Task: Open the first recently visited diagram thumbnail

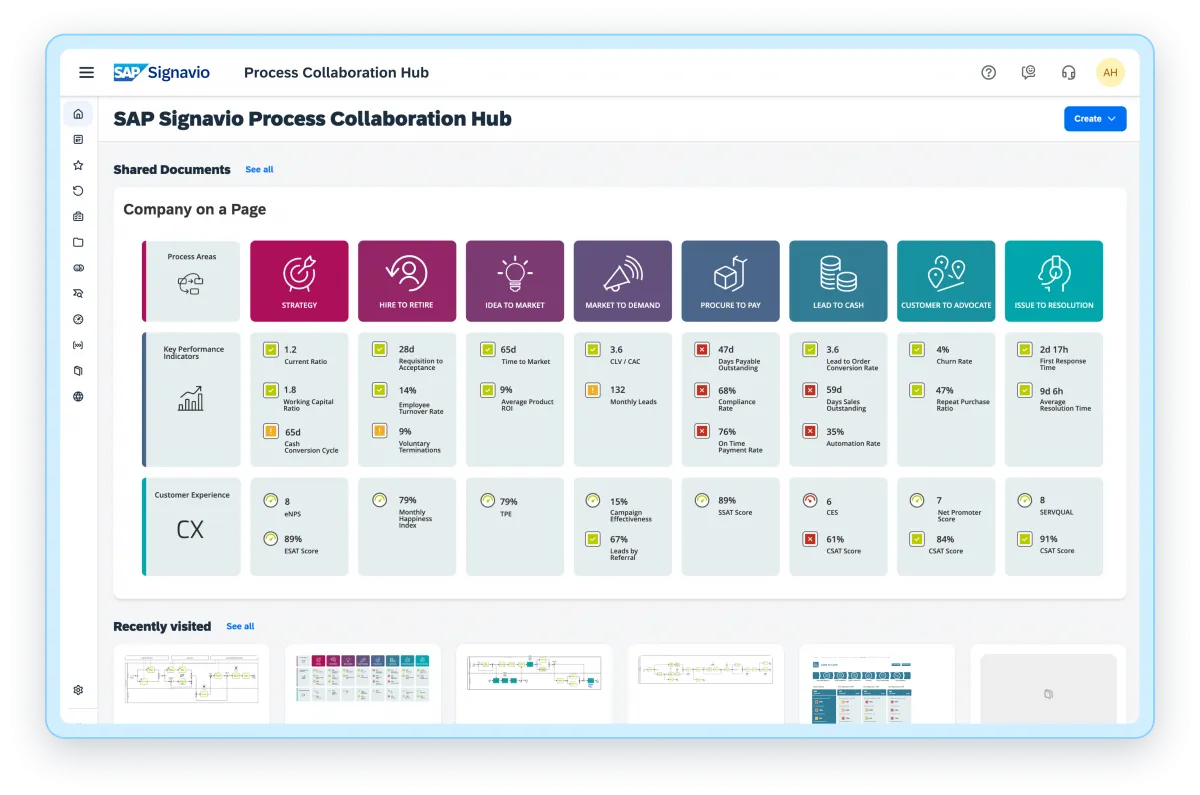Action: click(191, 683)
